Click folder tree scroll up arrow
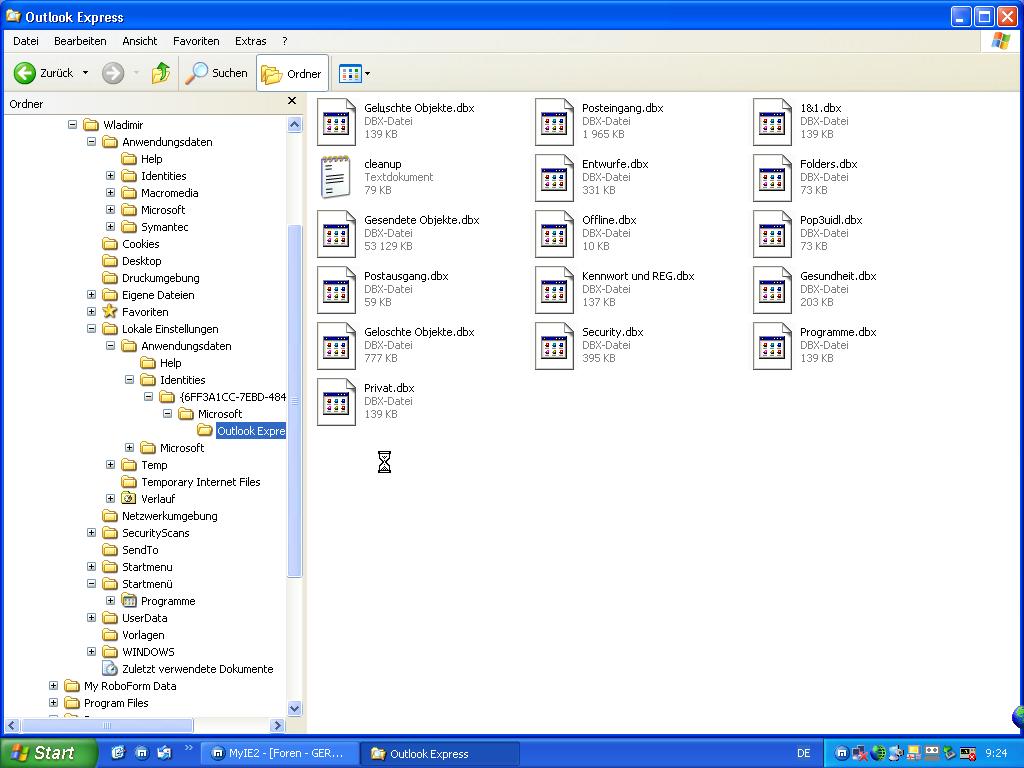The image size is (1024, 768). coord(295,125)
